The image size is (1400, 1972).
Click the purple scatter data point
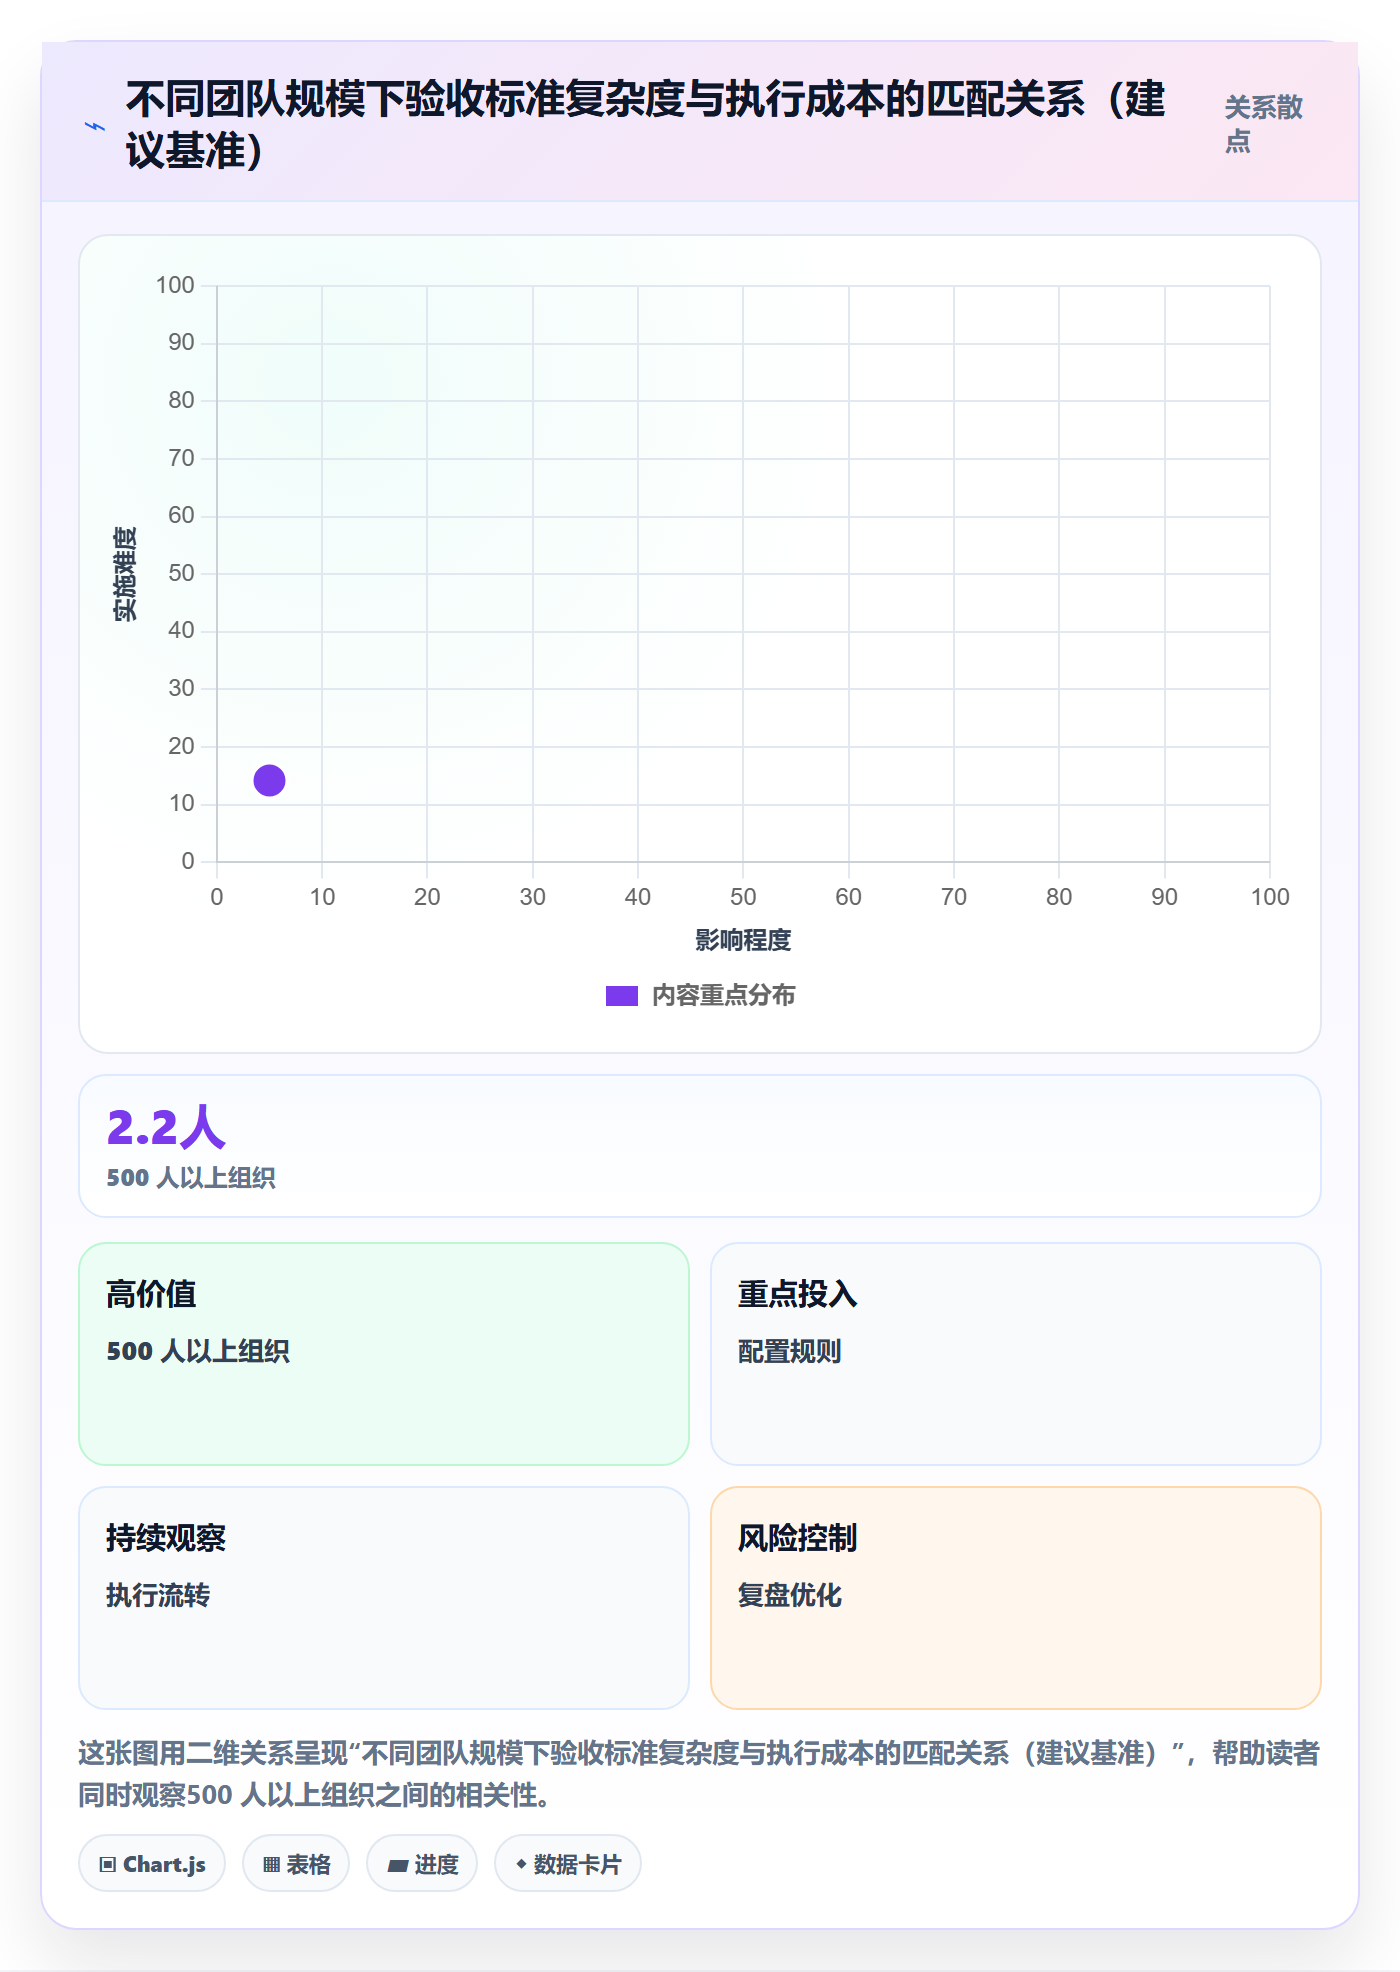269,780
